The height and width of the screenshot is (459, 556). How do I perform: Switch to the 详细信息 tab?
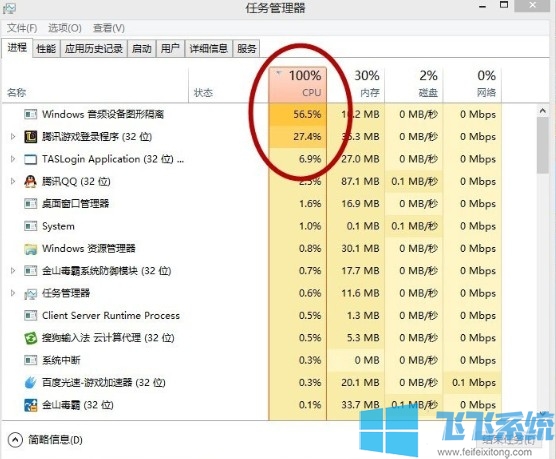pos(208,48)
